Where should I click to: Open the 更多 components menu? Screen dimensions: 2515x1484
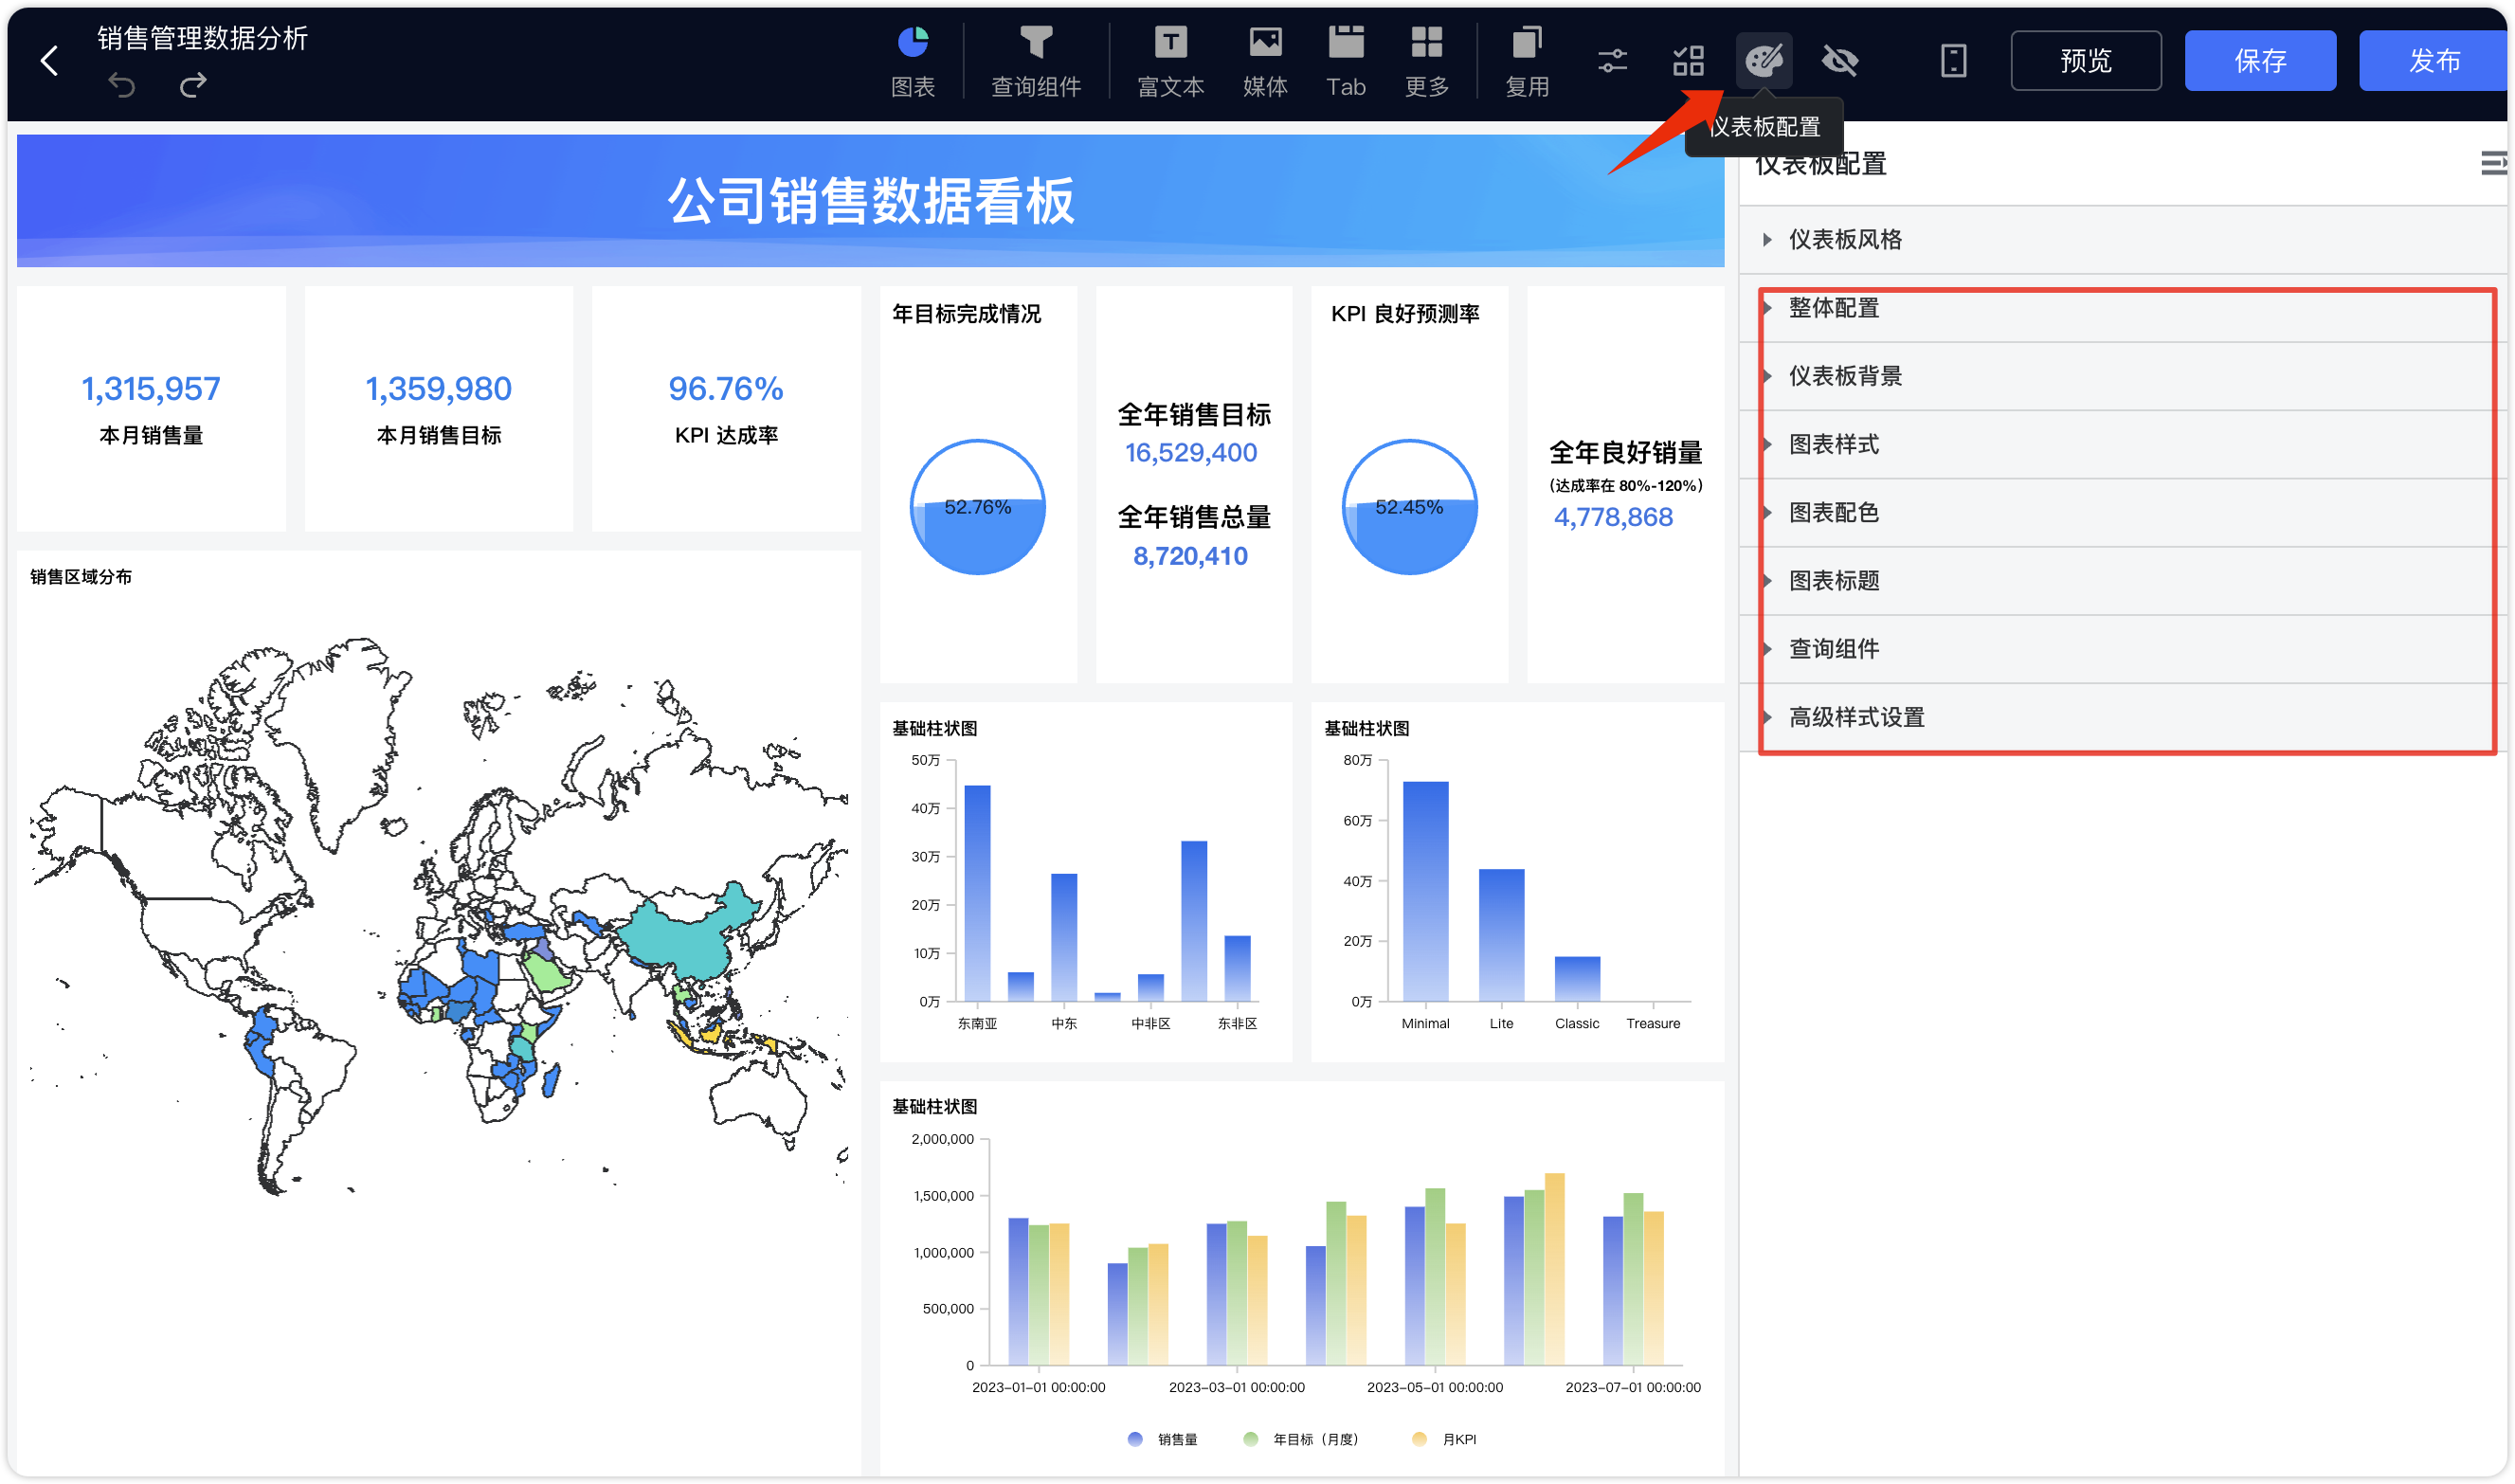coord(1427,61)
